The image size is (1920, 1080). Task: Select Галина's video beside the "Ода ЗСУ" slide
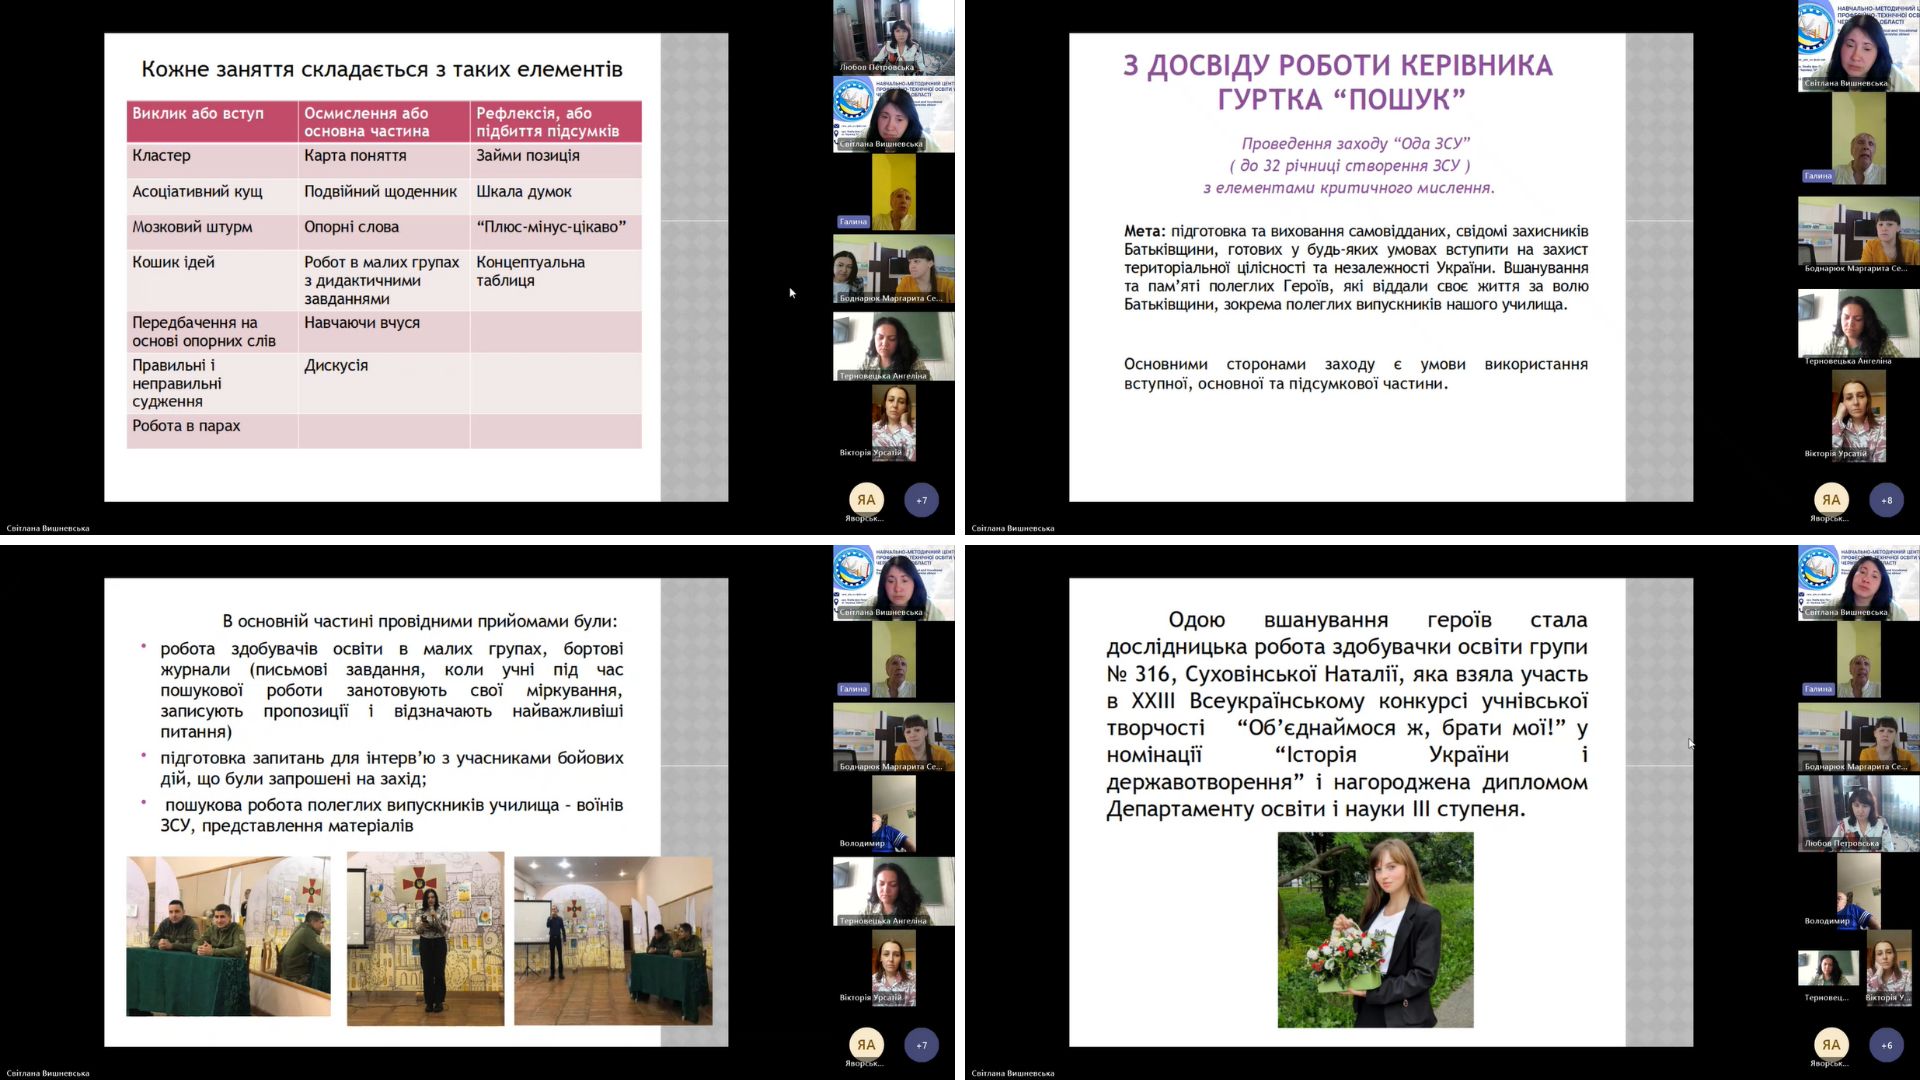1858,140
